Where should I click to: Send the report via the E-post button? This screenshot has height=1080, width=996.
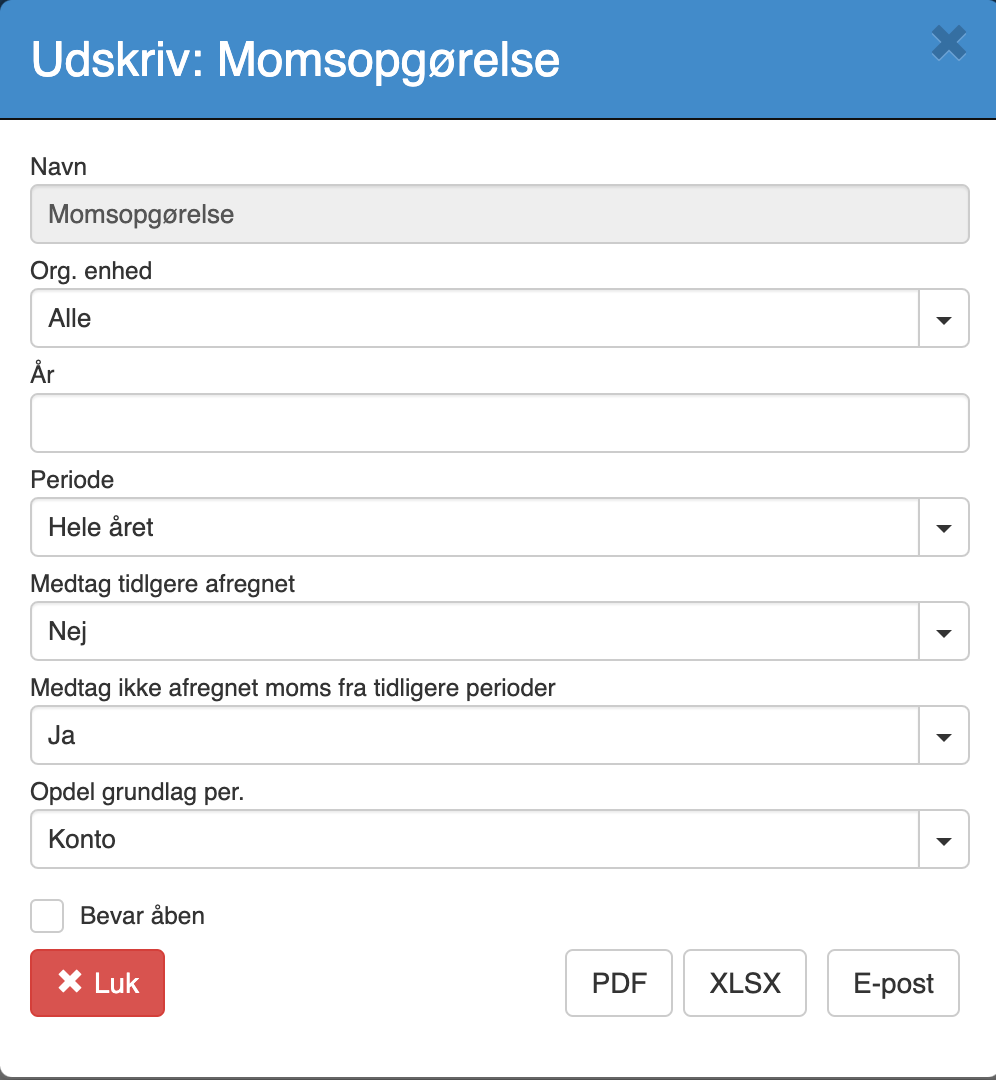[x=893, y=983]
